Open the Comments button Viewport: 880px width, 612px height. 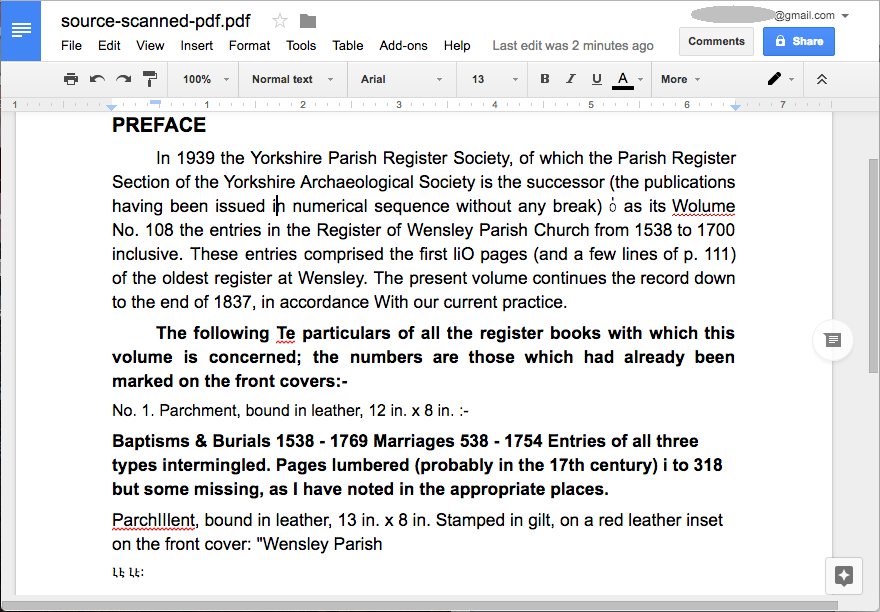pos(716,41)
